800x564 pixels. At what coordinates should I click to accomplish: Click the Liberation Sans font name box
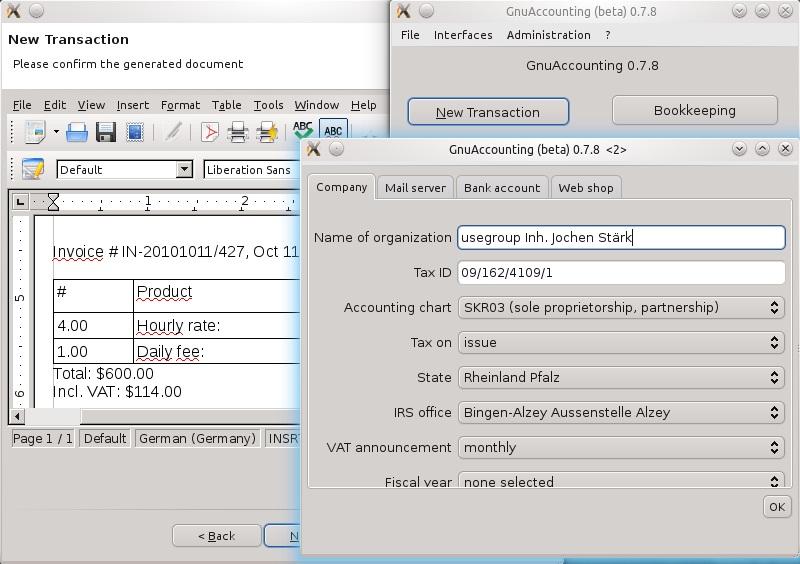[x=251, y=169]
